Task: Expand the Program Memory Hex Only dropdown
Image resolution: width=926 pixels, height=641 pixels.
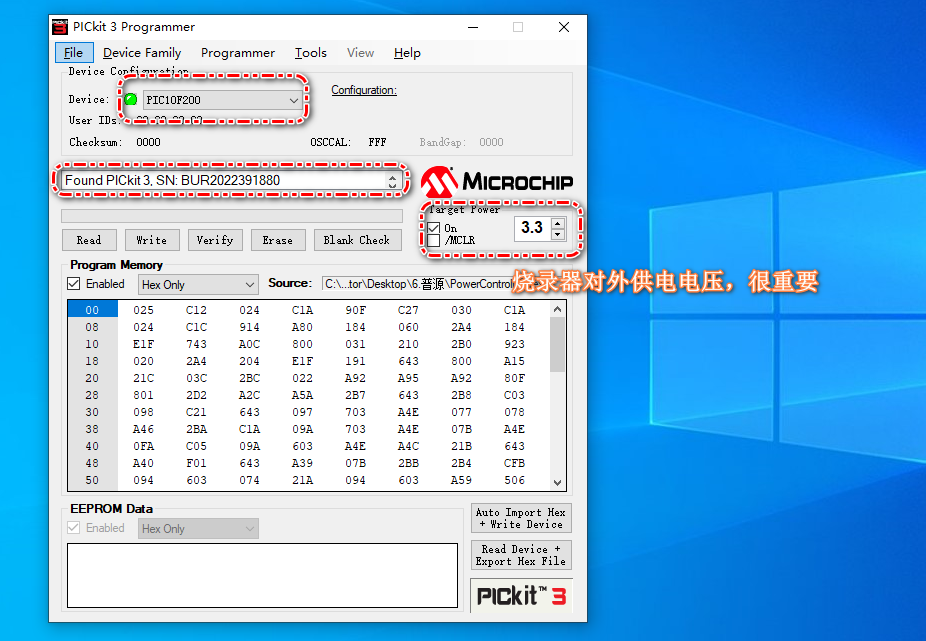Action: click(x=198, y=285)
